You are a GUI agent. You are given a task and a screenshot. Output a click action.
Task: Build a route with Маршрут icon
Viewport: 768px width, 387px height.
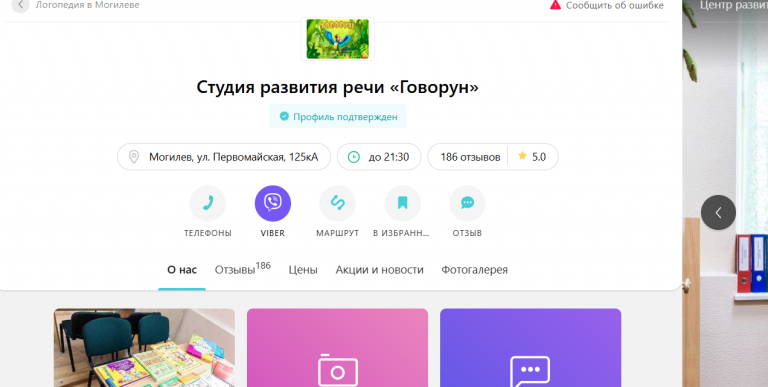tap(337, 203)
